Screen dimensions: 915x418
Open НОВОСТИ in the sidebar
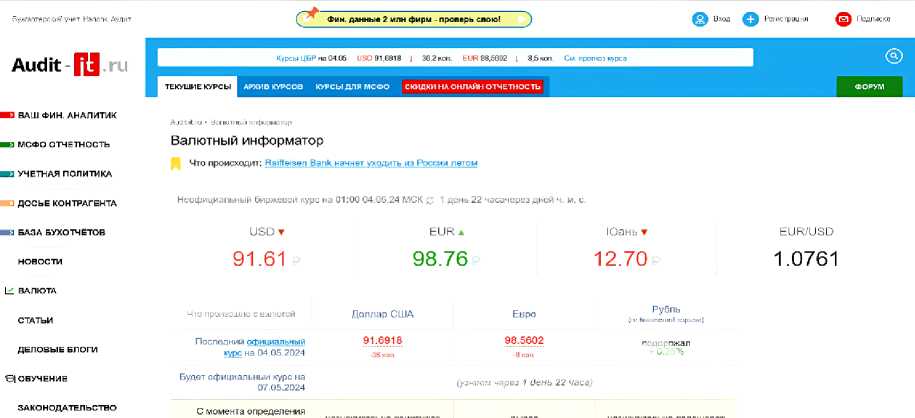pos(40,262)
